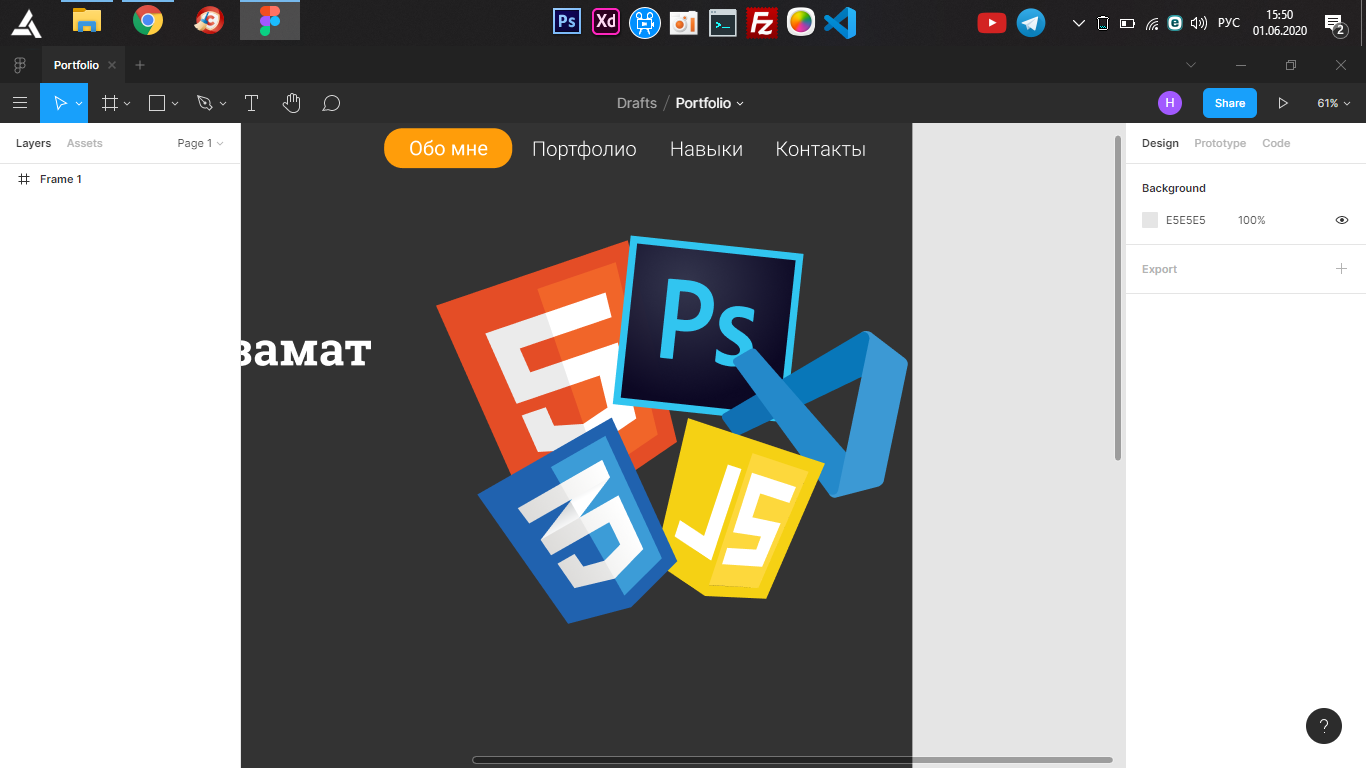Edit the E5E5E5 hex value field

(1186, 220)
